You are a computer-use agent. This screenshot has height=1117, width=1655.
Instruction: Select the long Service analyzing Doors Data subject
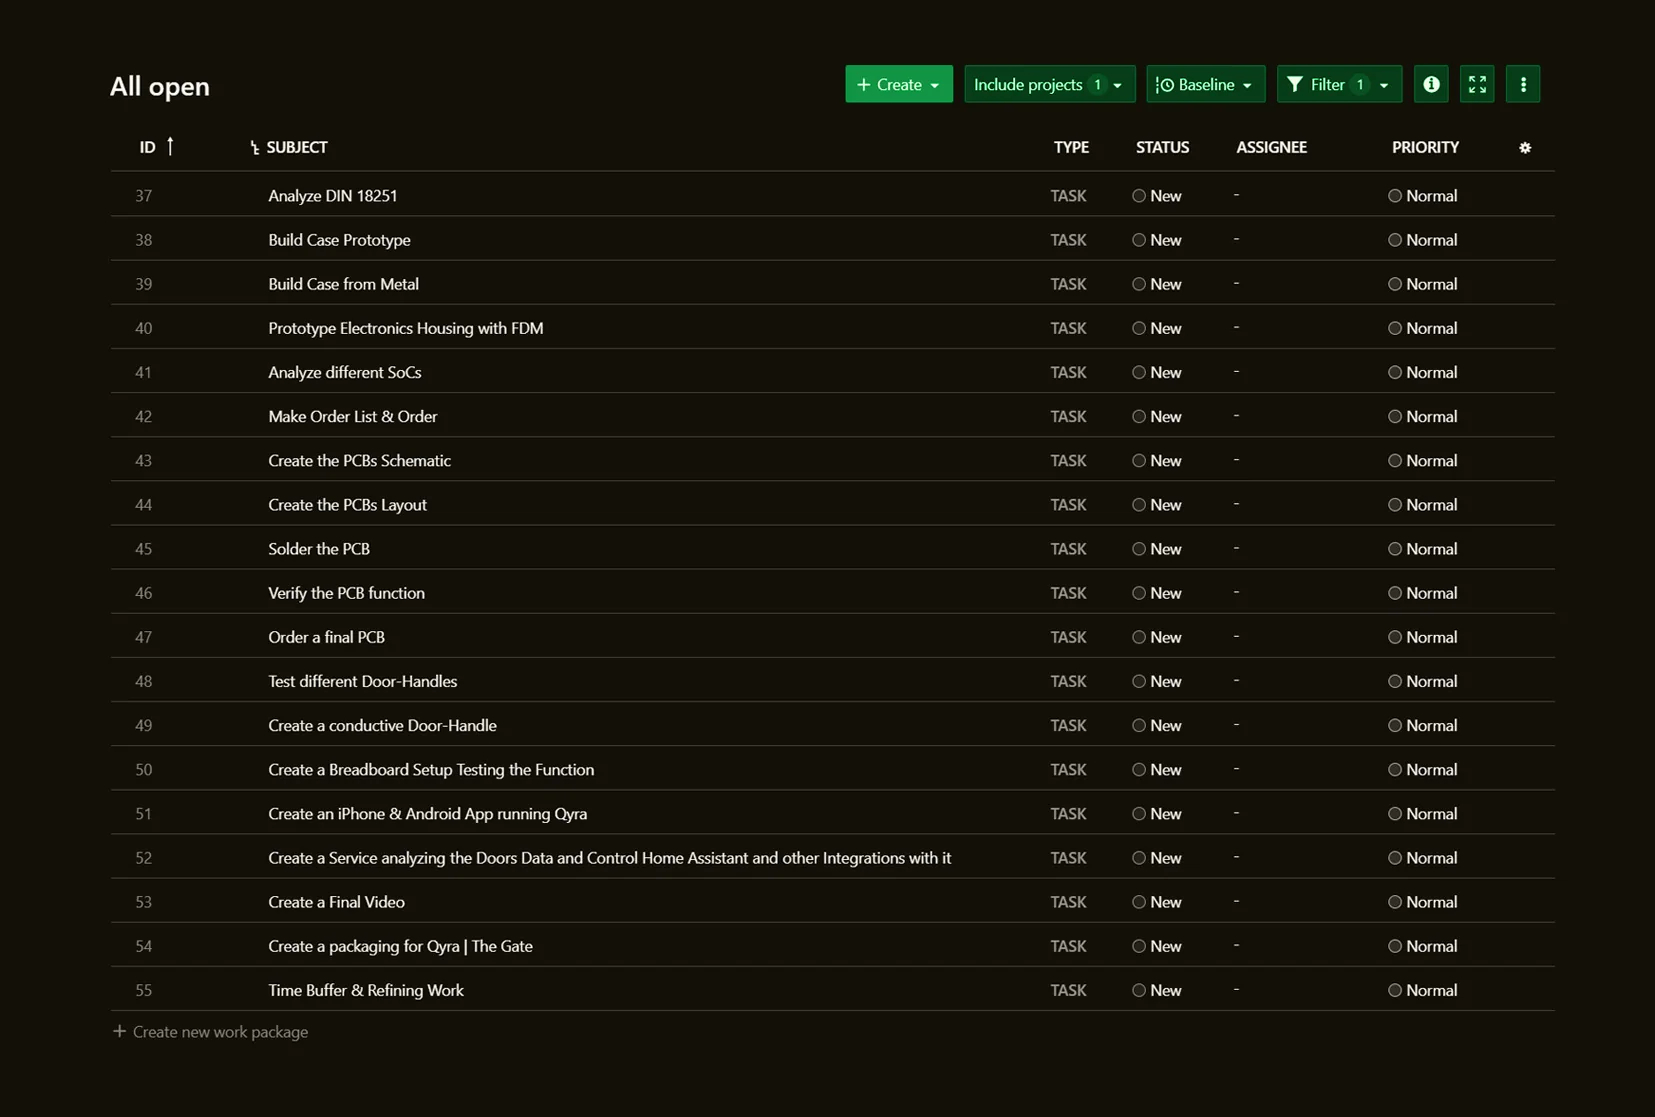click(609, 858)
